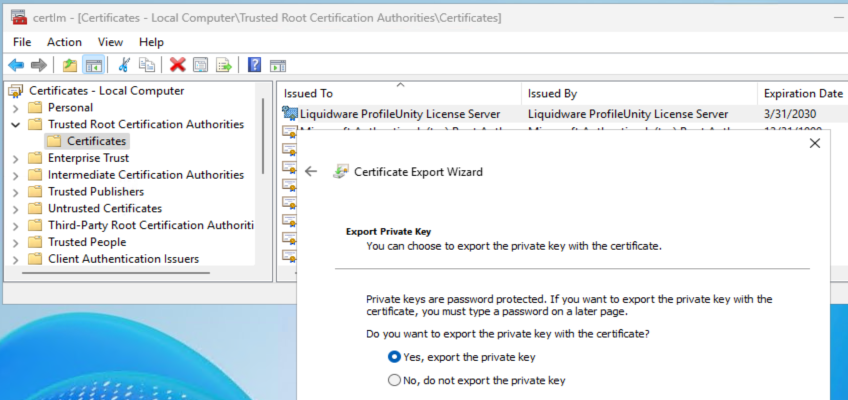Open the View menu
The image size is (848, 400).
pyautogui.click(x=110, y=42)
